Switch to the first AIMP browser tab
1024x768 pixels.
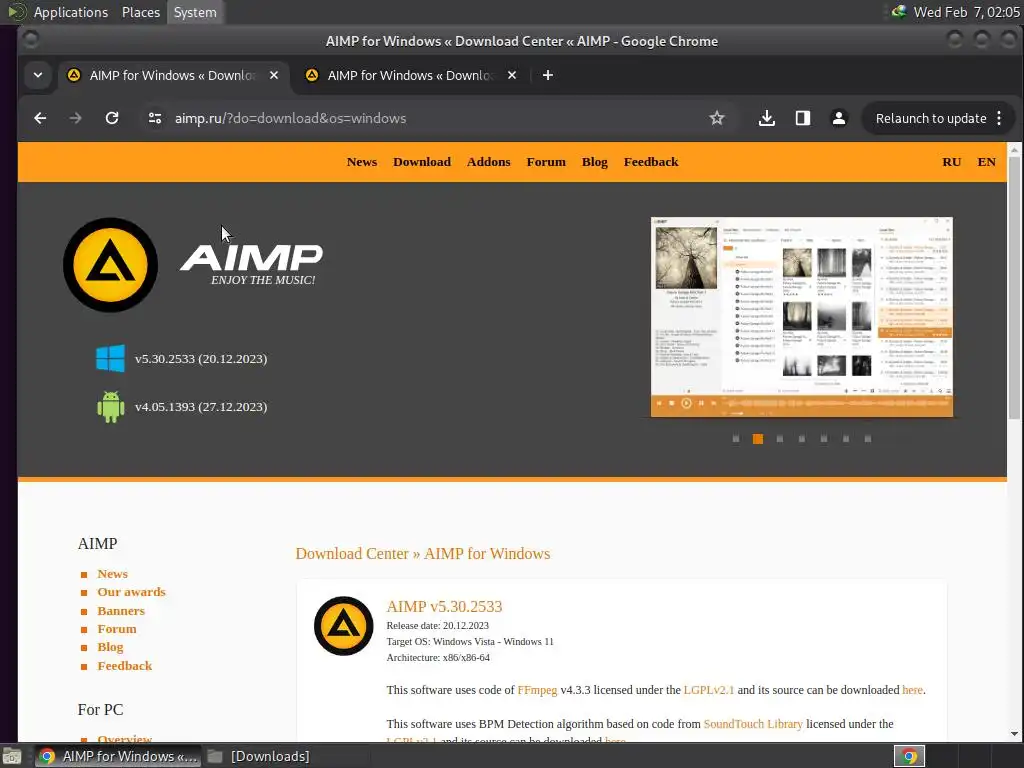pyautogui.click(x=173, y=75)
